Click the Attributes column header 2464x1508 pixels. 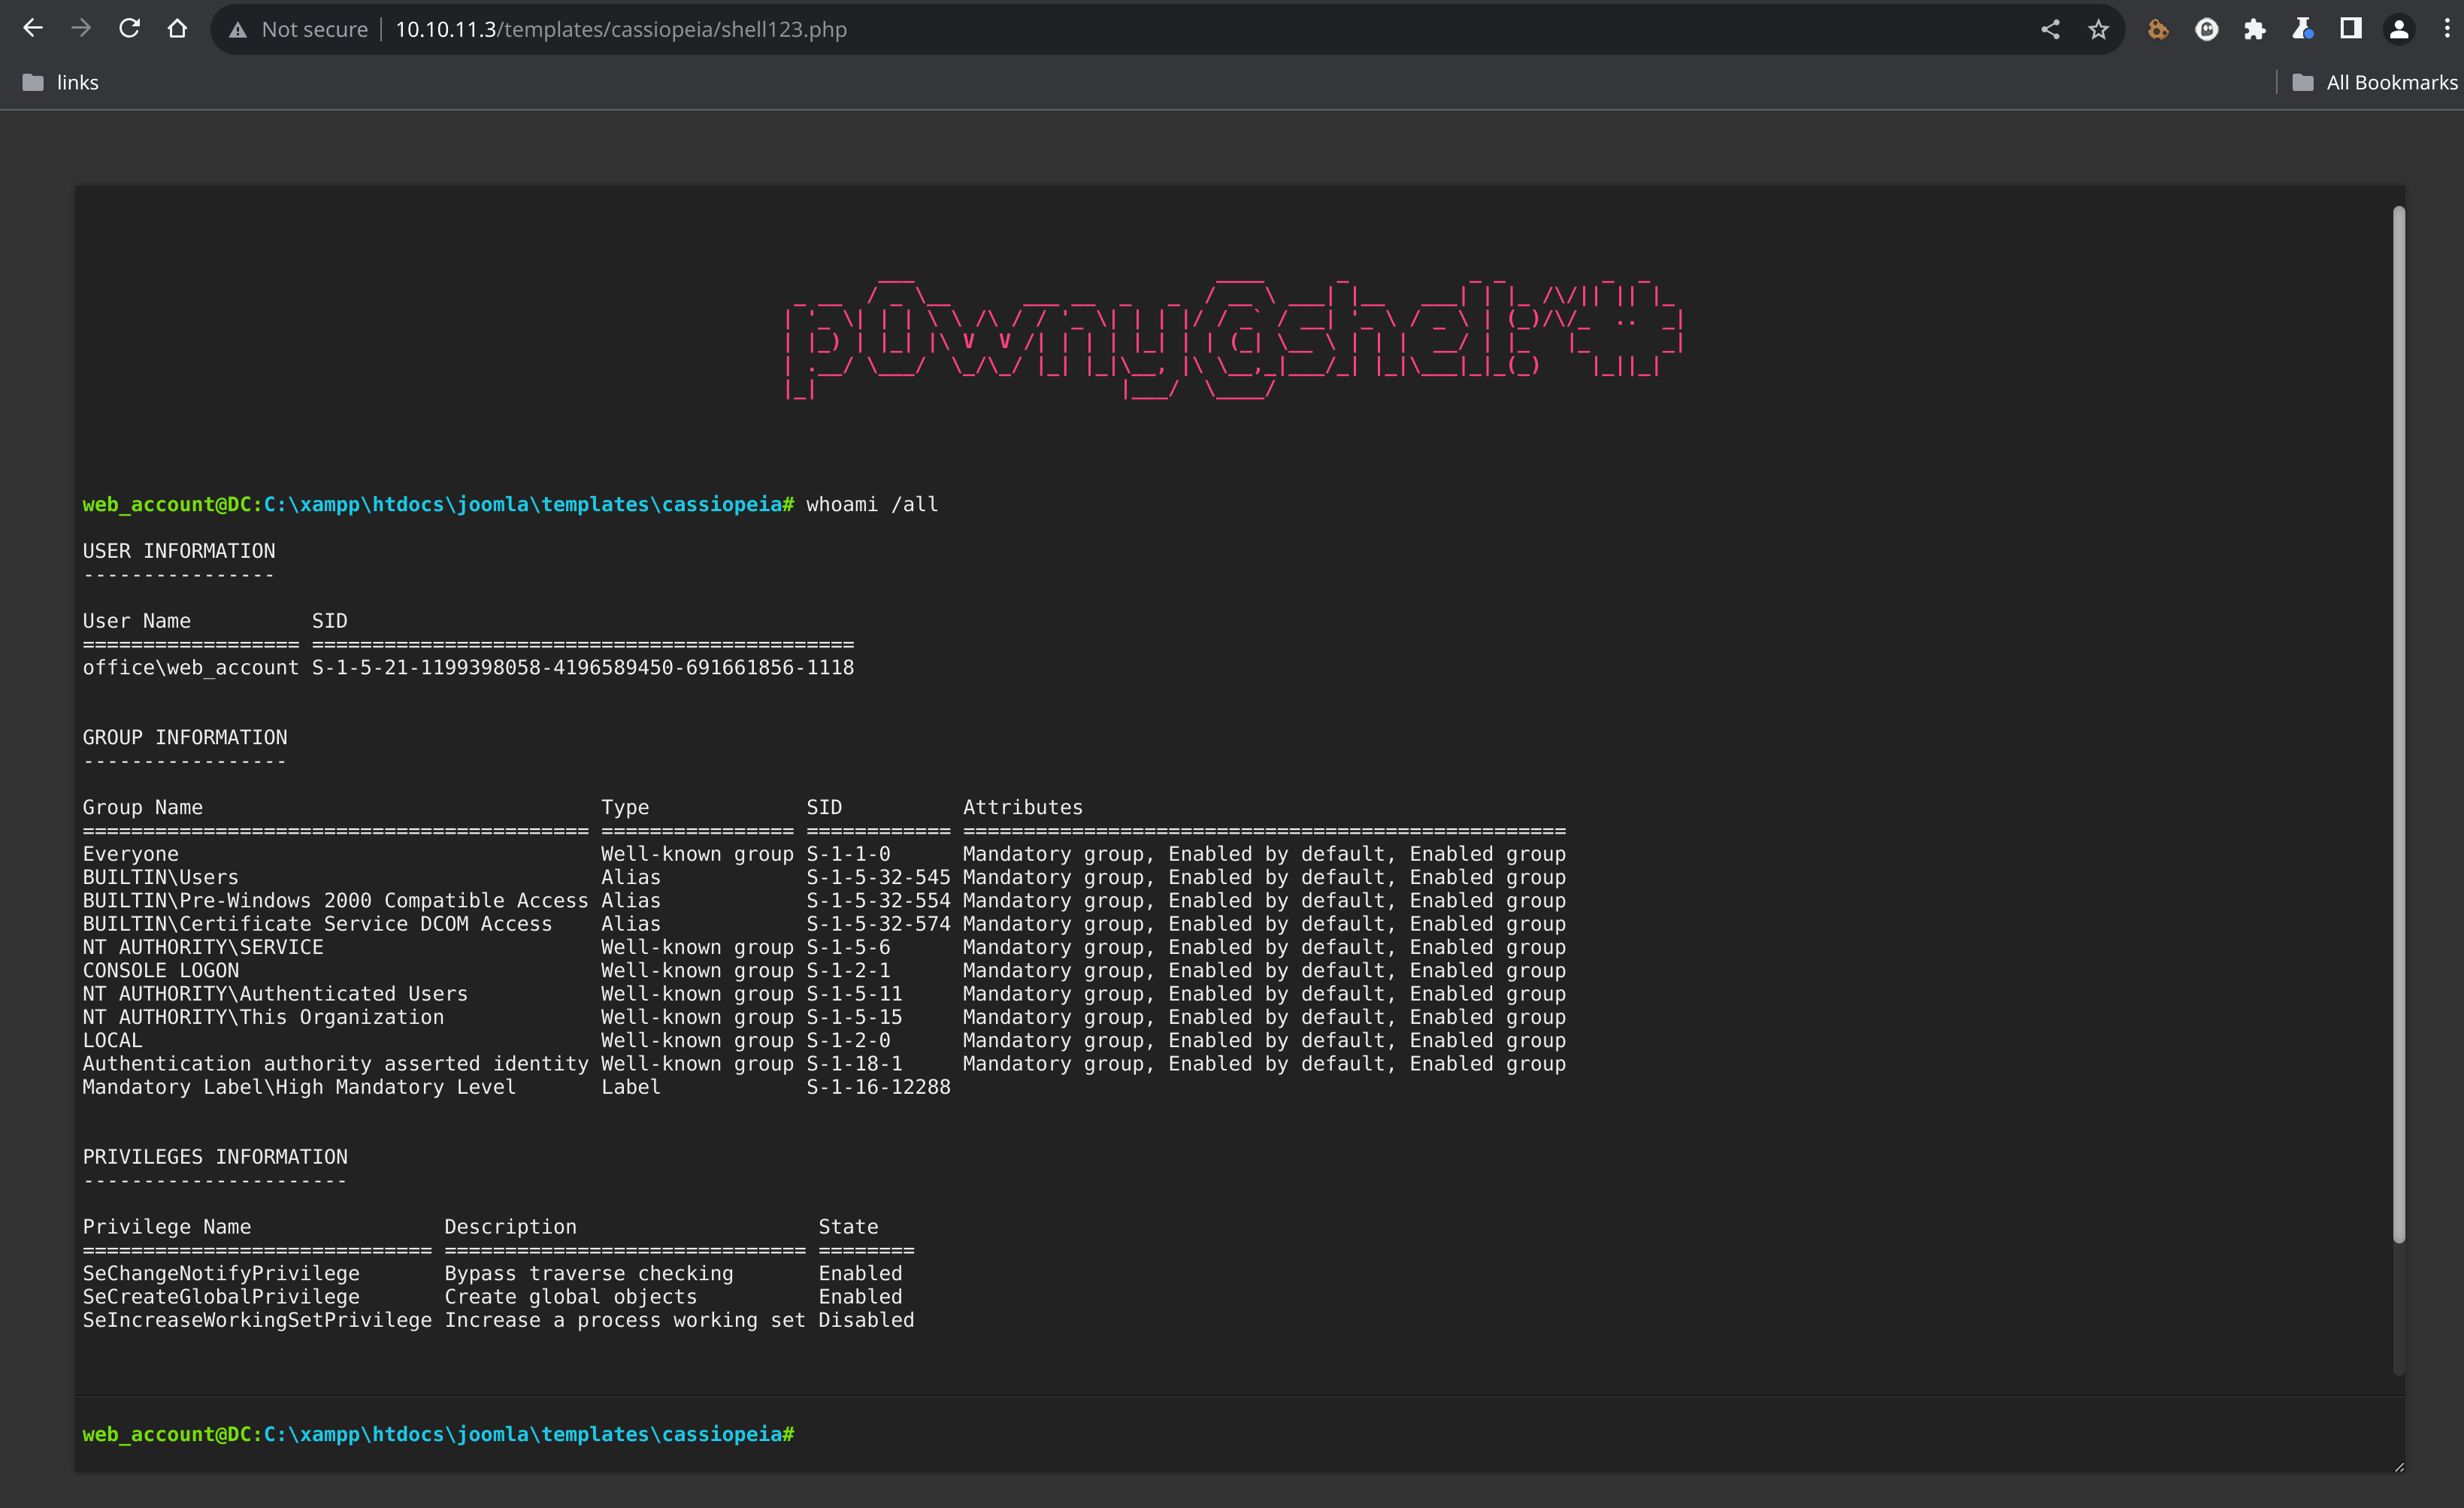pyautogui.click(x=1022, y=808)
